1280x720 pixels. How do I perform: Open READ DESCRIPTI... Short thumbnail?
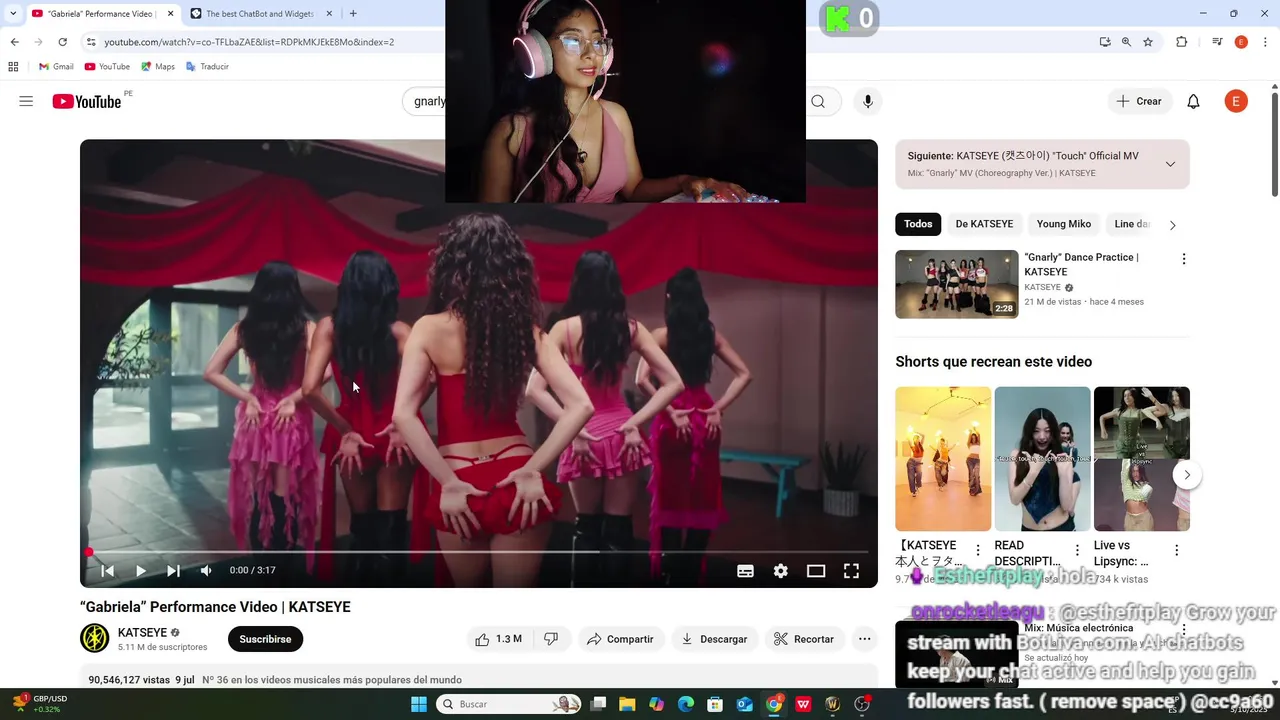coord(1042,459)
